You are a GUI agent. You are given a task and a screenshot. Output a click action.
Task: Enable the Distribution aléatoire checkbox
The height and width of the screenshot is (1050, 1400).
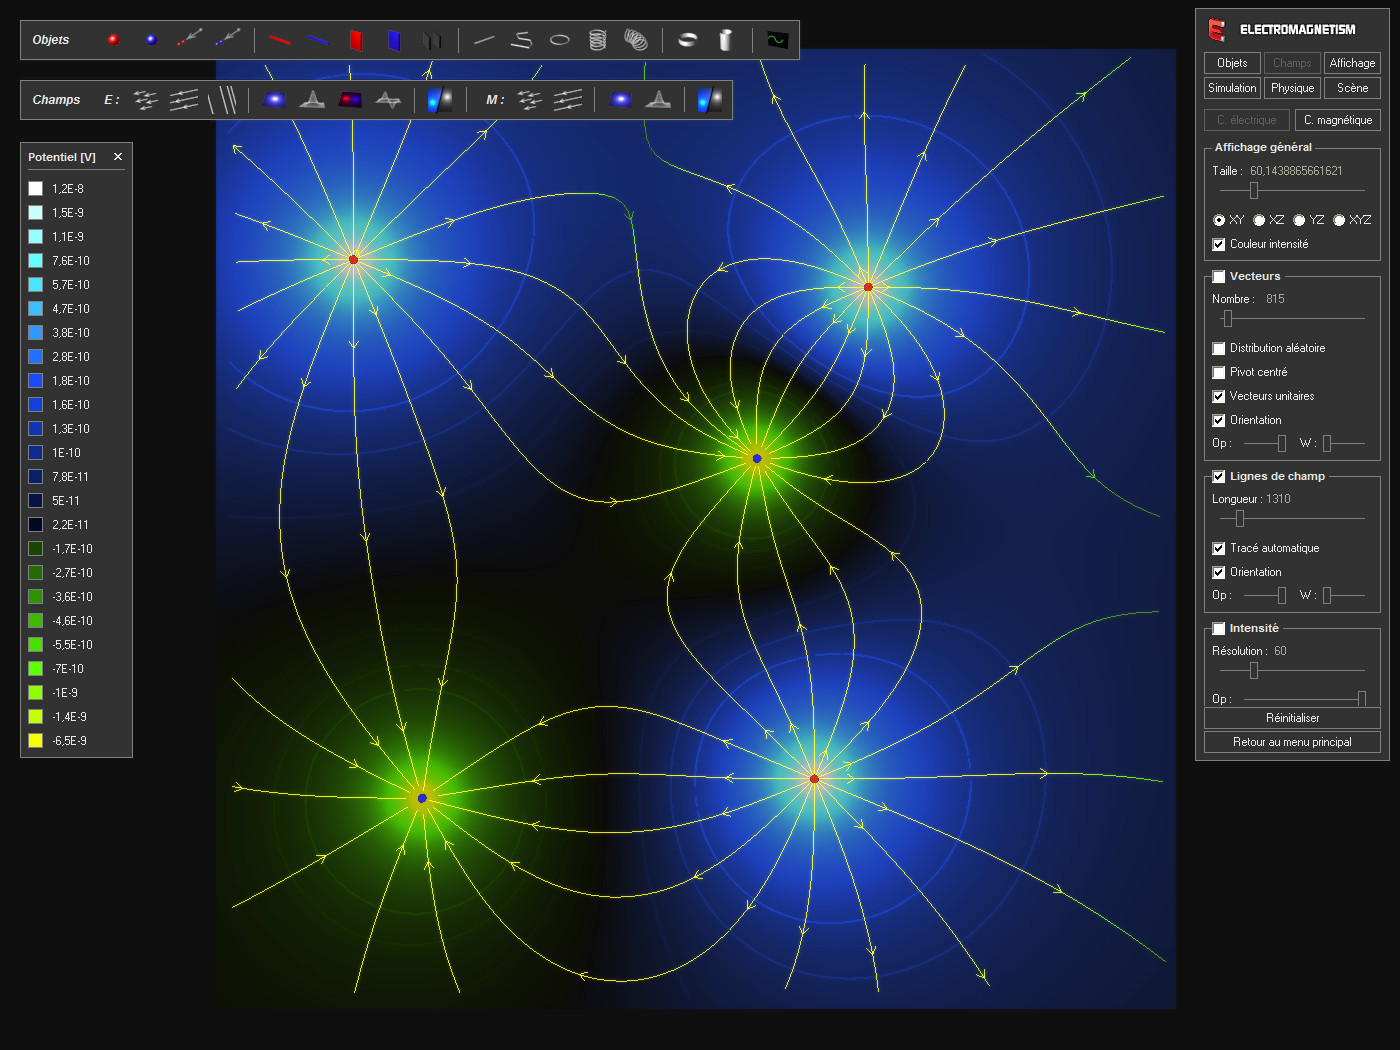pos(1218,348)
